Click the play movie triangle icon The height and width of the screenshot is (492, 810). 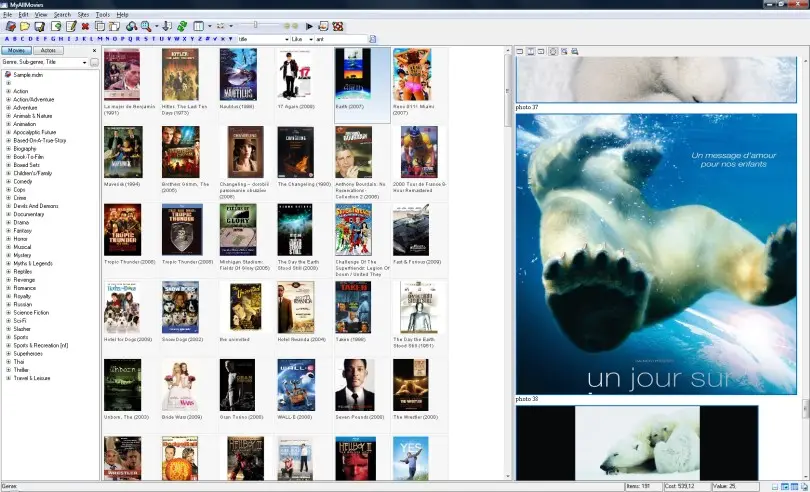pyautogui.click(x=309, y=26)
